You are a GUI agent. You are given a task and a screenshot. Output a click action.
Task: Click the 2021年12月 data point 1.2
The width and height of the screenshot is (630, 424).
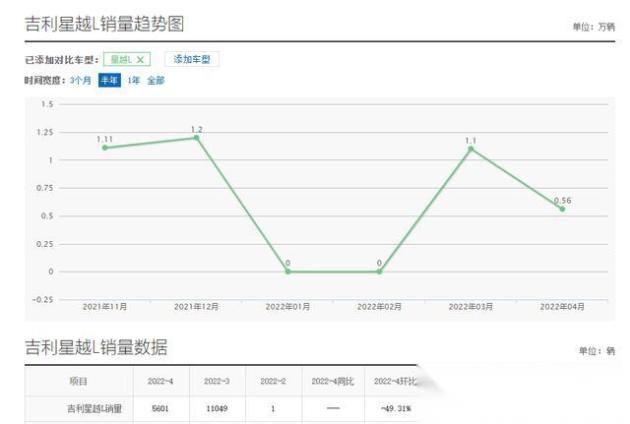196,138
